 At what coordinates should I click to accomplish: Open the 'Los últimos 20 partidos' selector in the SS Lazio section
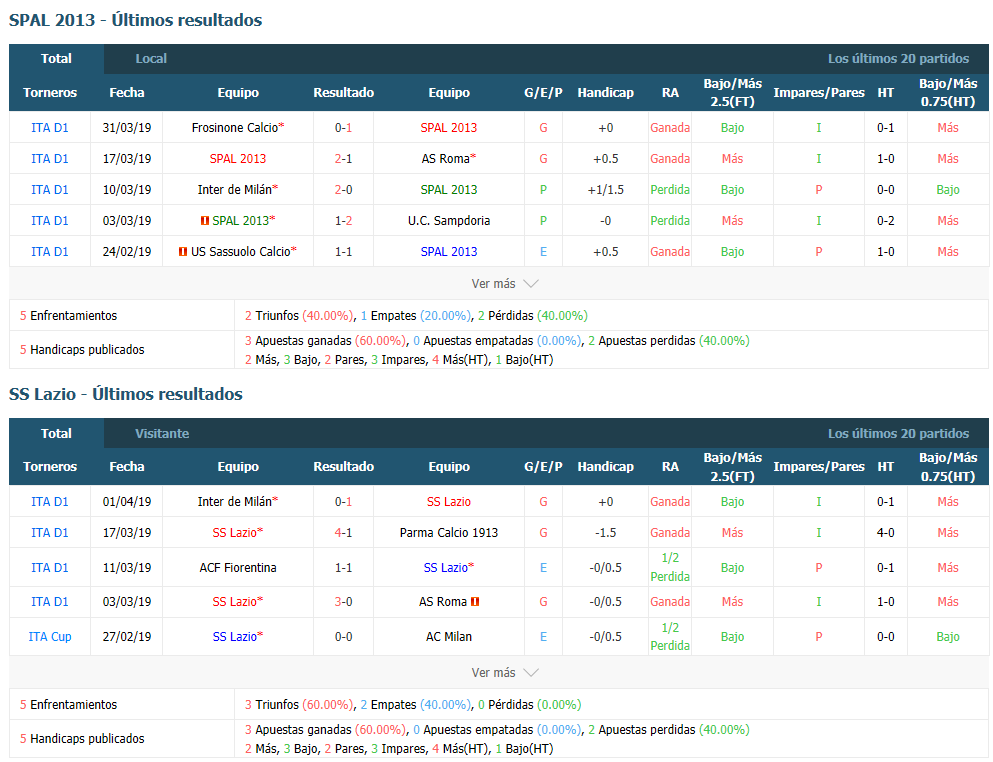(898, 434)
